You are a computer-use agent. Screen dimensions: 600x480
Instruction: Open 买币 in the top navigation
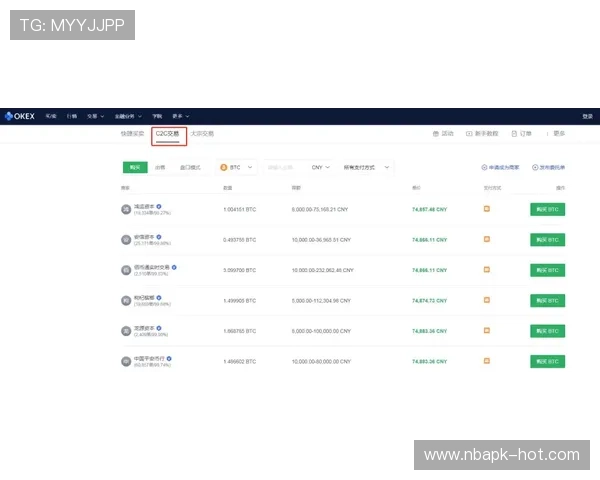pyautogui.click(x=51, y=116)
